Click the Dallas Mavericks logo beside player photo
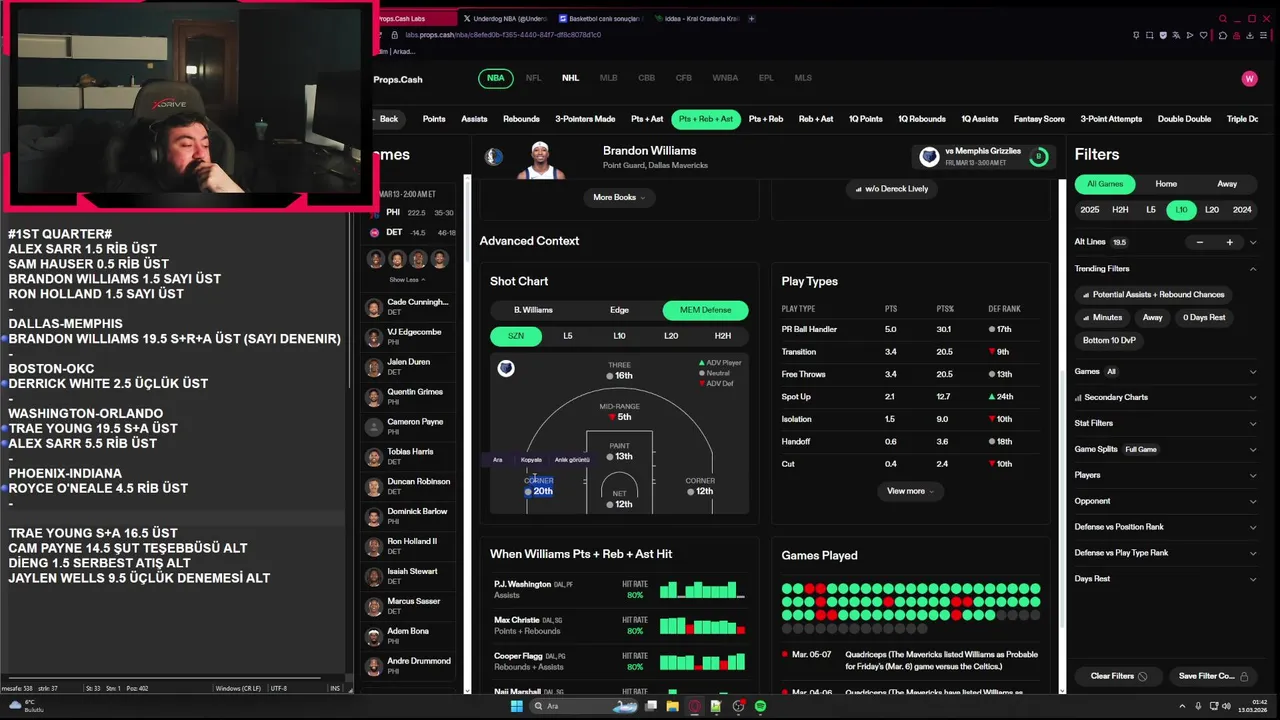The height and width of the screenshot is (720, 1280). click(x=494, y=157)
